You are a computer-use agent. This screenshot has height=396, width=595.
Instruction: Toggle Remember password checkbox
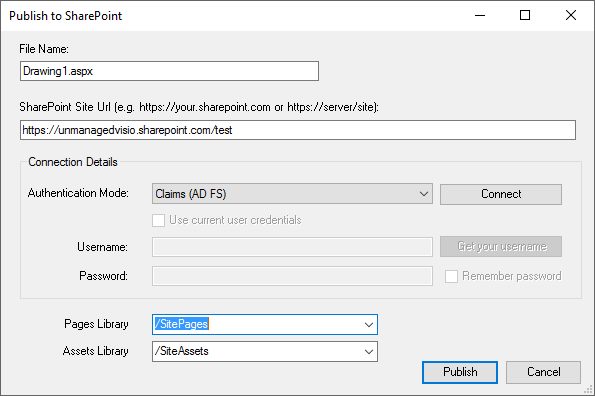click(x=451, y=276)
